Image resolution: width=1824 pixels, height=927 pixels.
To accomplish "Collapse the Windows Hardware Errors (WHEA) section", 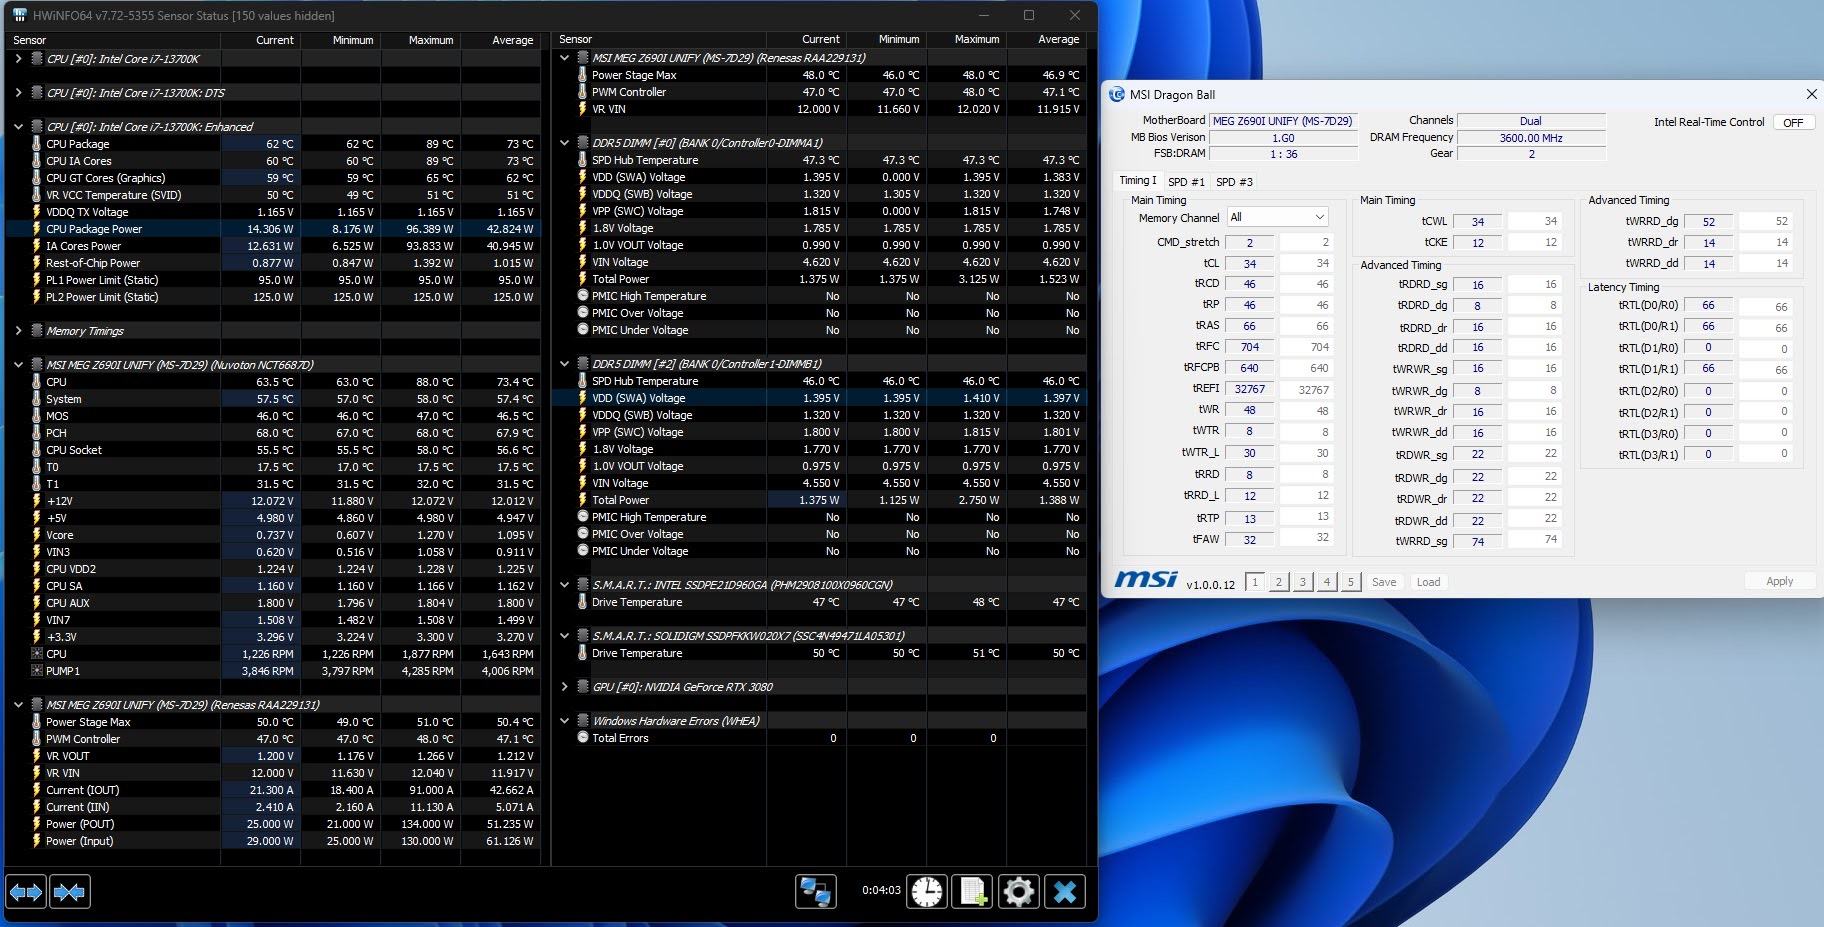I will pyautogui.click(x=564, y=721).
